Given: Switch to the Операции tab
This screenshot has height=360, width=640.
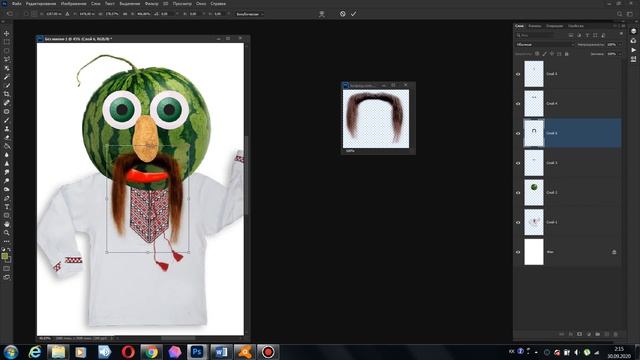Looking at the screenshot, I should tap(555, 26).
